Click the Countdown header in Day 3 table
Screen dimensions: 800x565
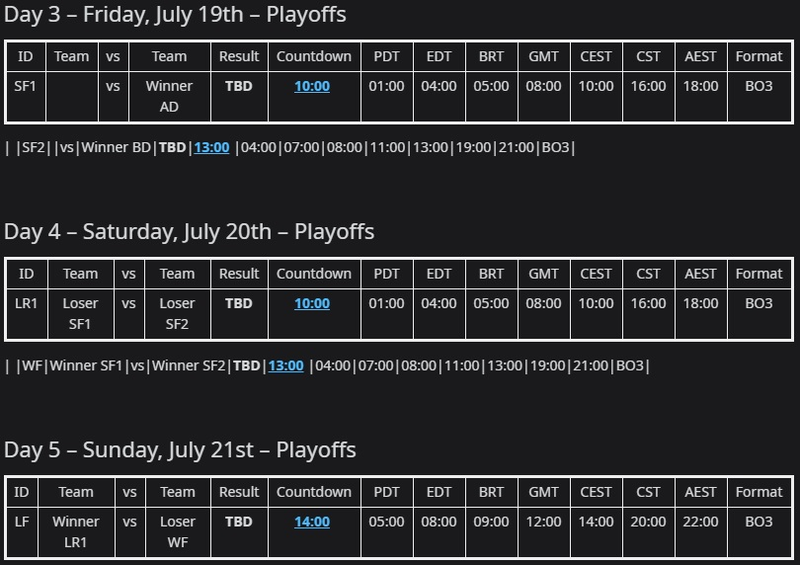pyautogui.click(x=314, y=57)
